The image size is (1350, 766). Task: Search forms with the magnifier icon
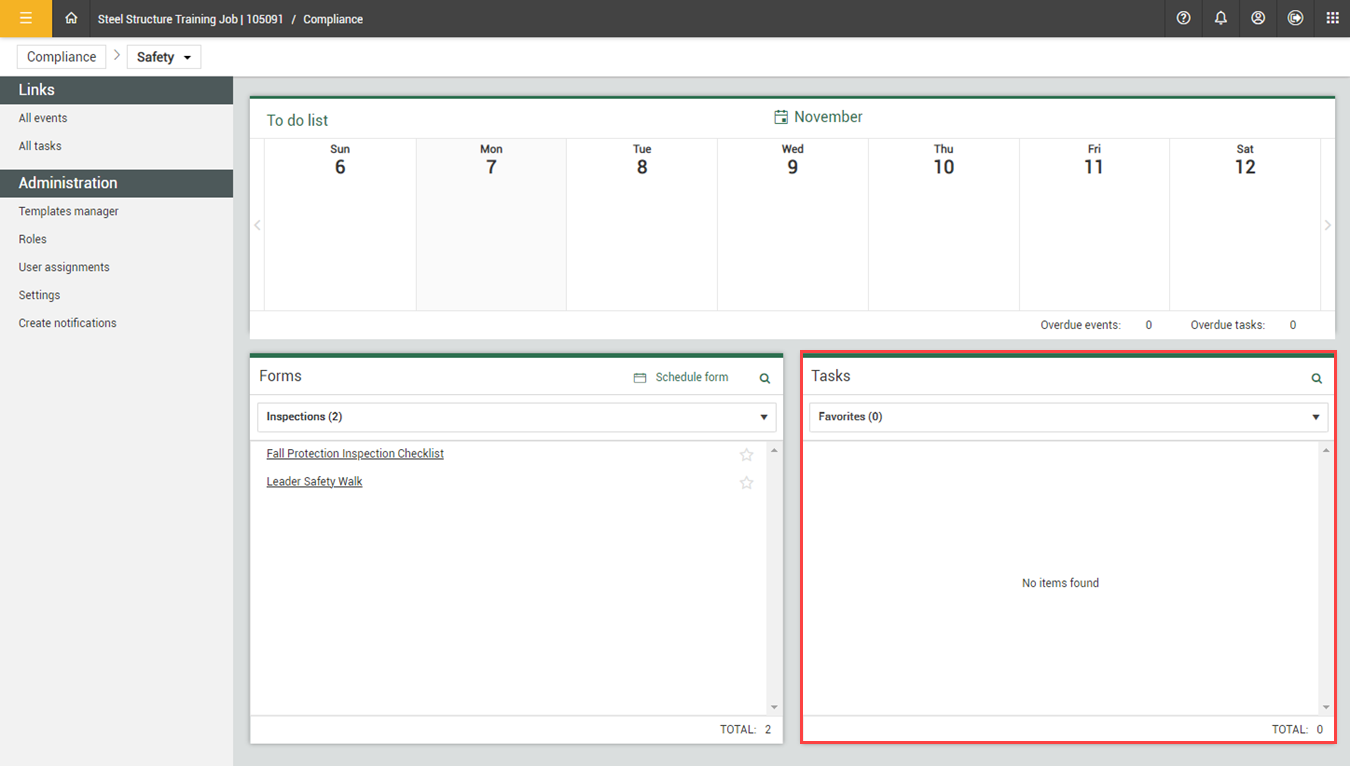[x=765, y=378]
